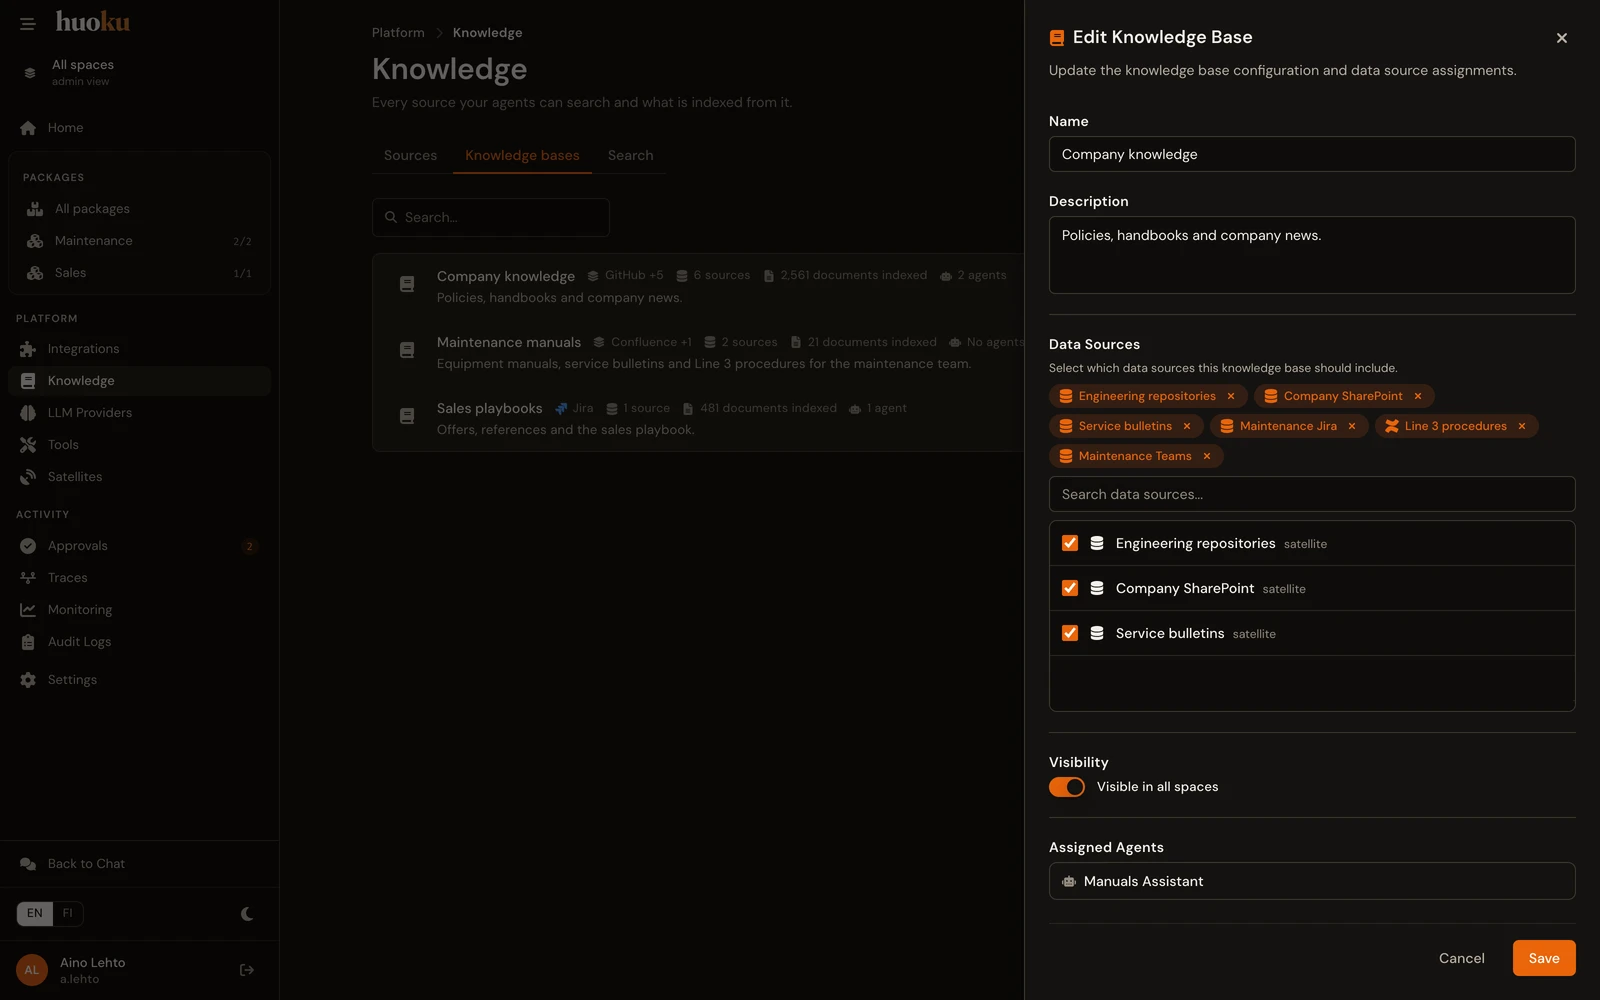Switch language to FI
This screenshot has width=1600, height=1000.
coord(68,913)
